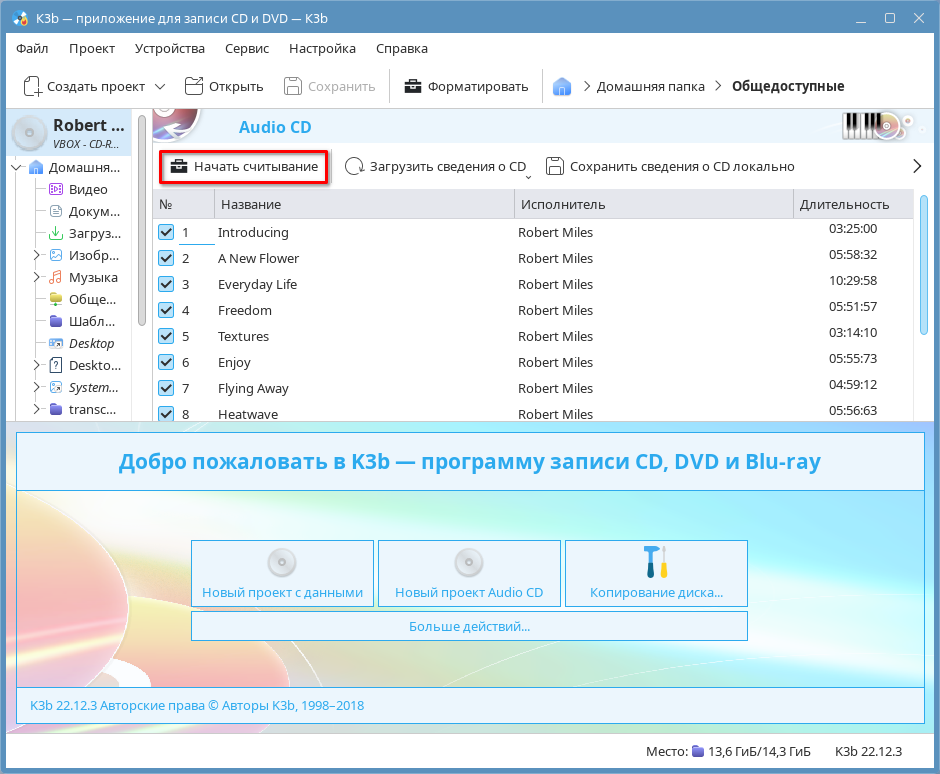
Task: Click the Начать считывание ripping icon
Action: (179, 167)
